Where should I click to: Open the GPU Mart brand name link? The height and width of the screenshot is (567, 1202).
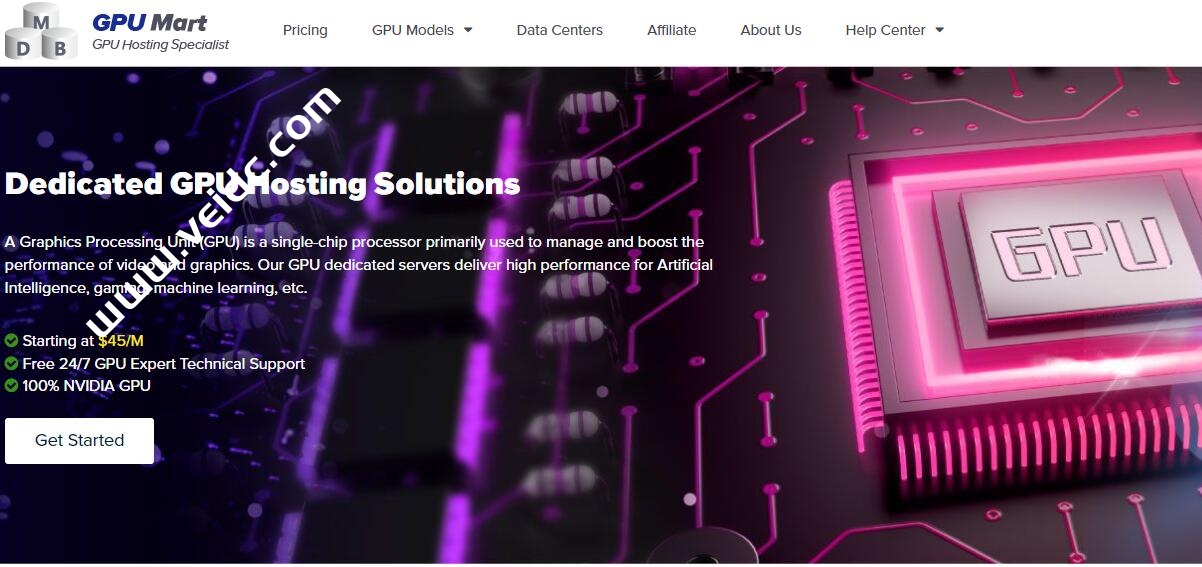[149, 22]
